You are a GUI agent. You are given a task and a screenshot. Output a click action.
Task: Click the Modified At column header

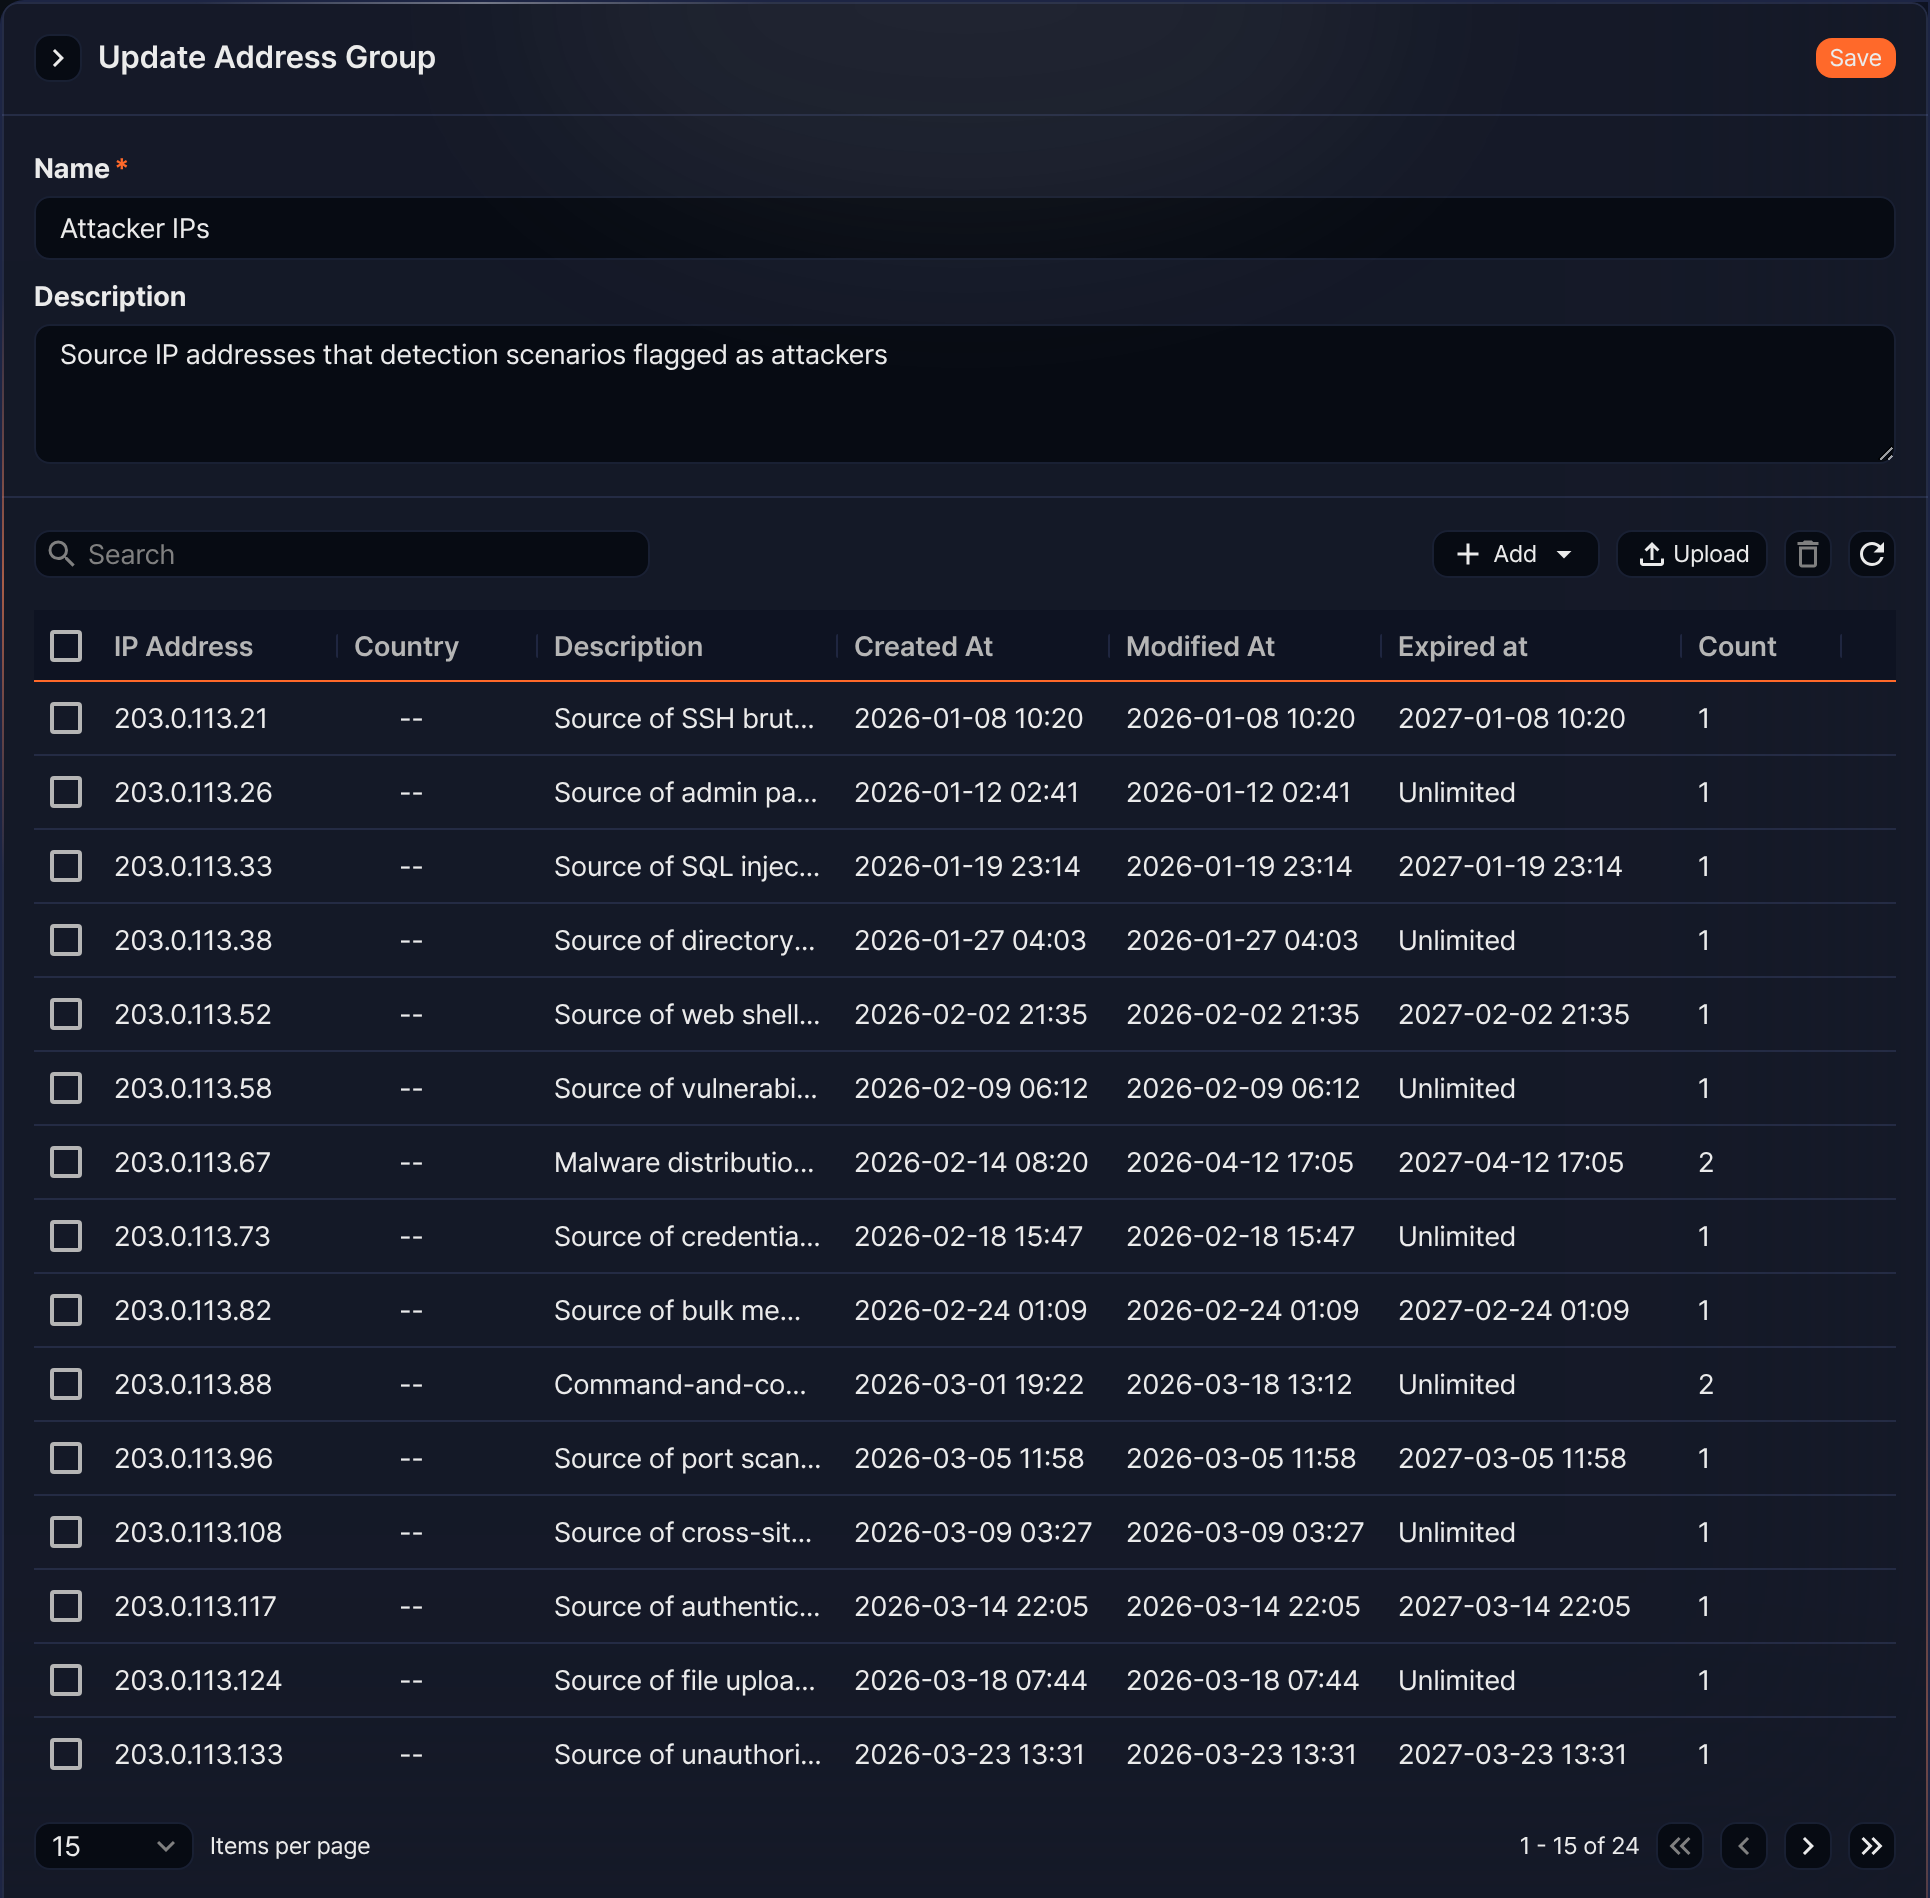click(x=1200, y=646)
